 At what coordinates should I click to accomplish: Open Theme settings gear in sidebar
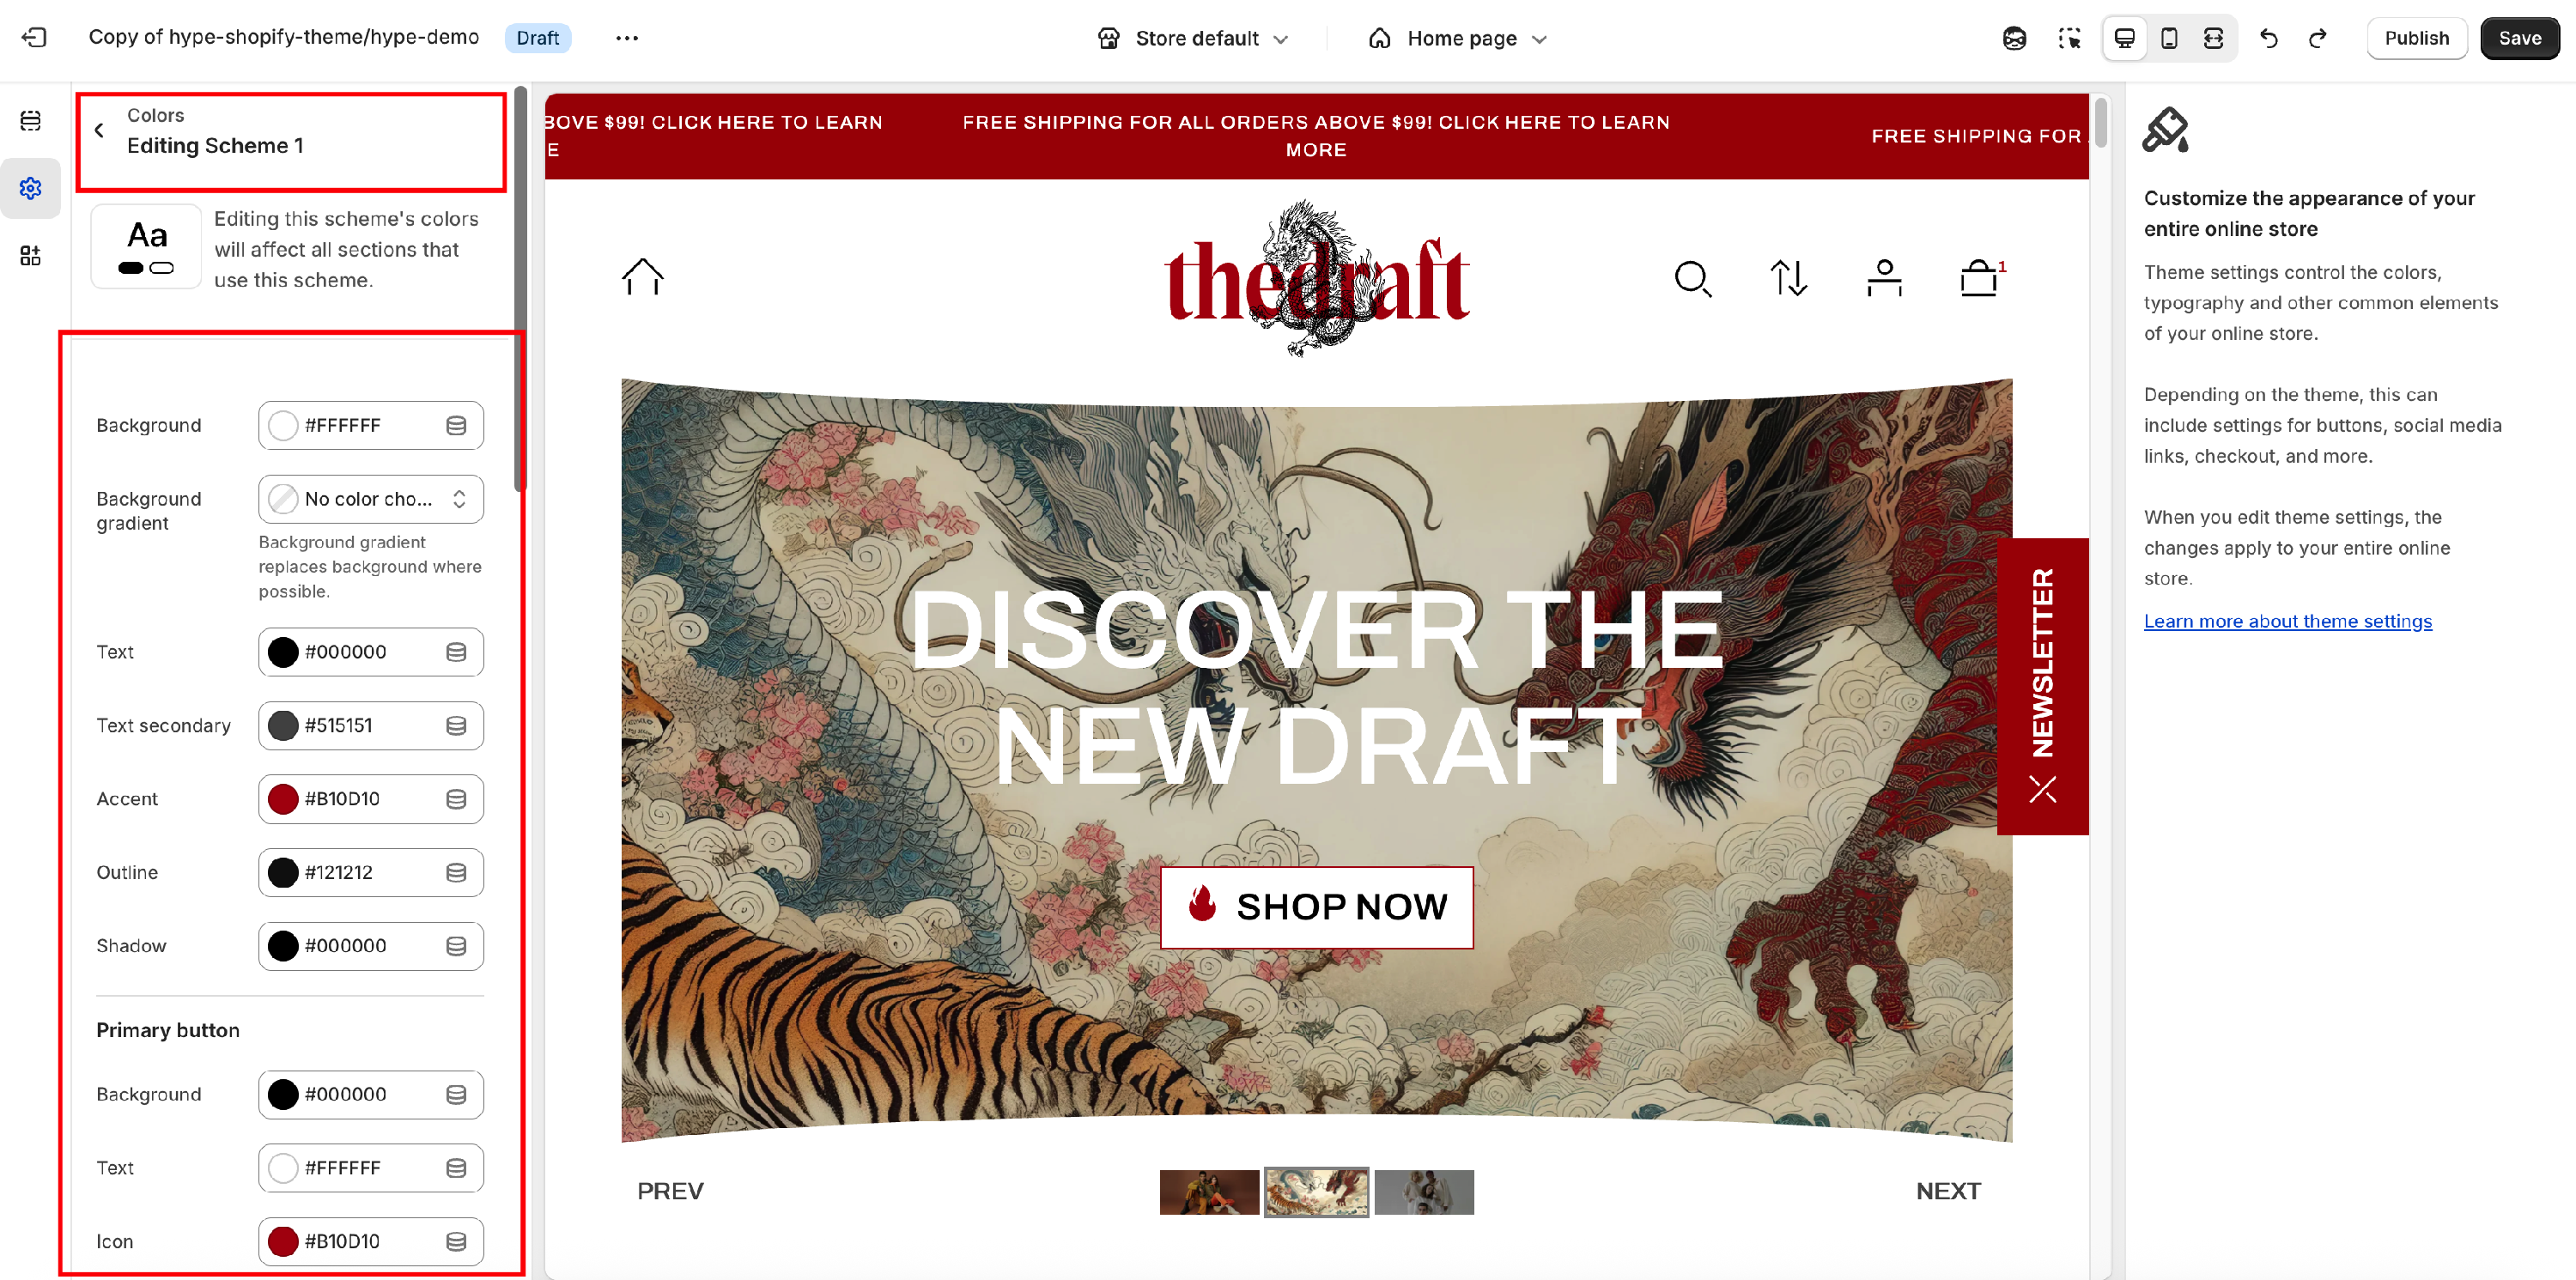tap(31, 188)
